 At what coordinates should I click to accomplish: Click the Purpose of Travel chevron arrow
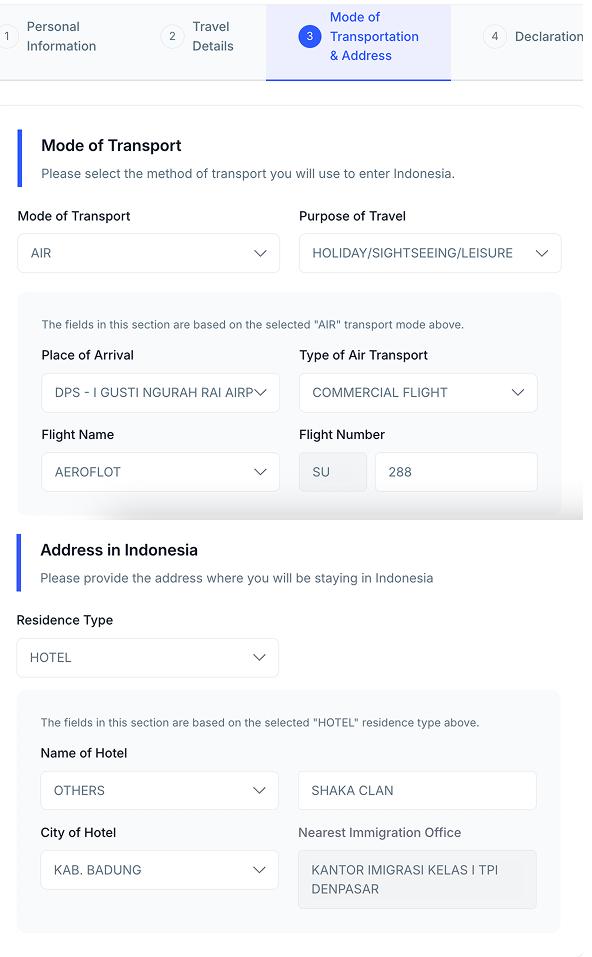point(541,253)
